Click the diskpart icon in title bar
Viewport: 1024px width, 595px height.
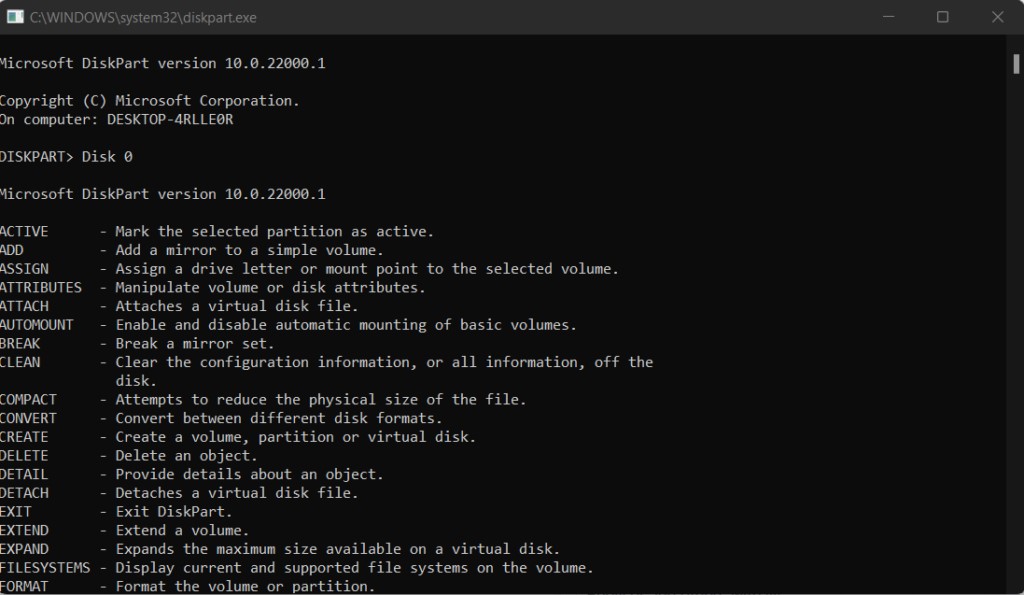coord(15,17)
